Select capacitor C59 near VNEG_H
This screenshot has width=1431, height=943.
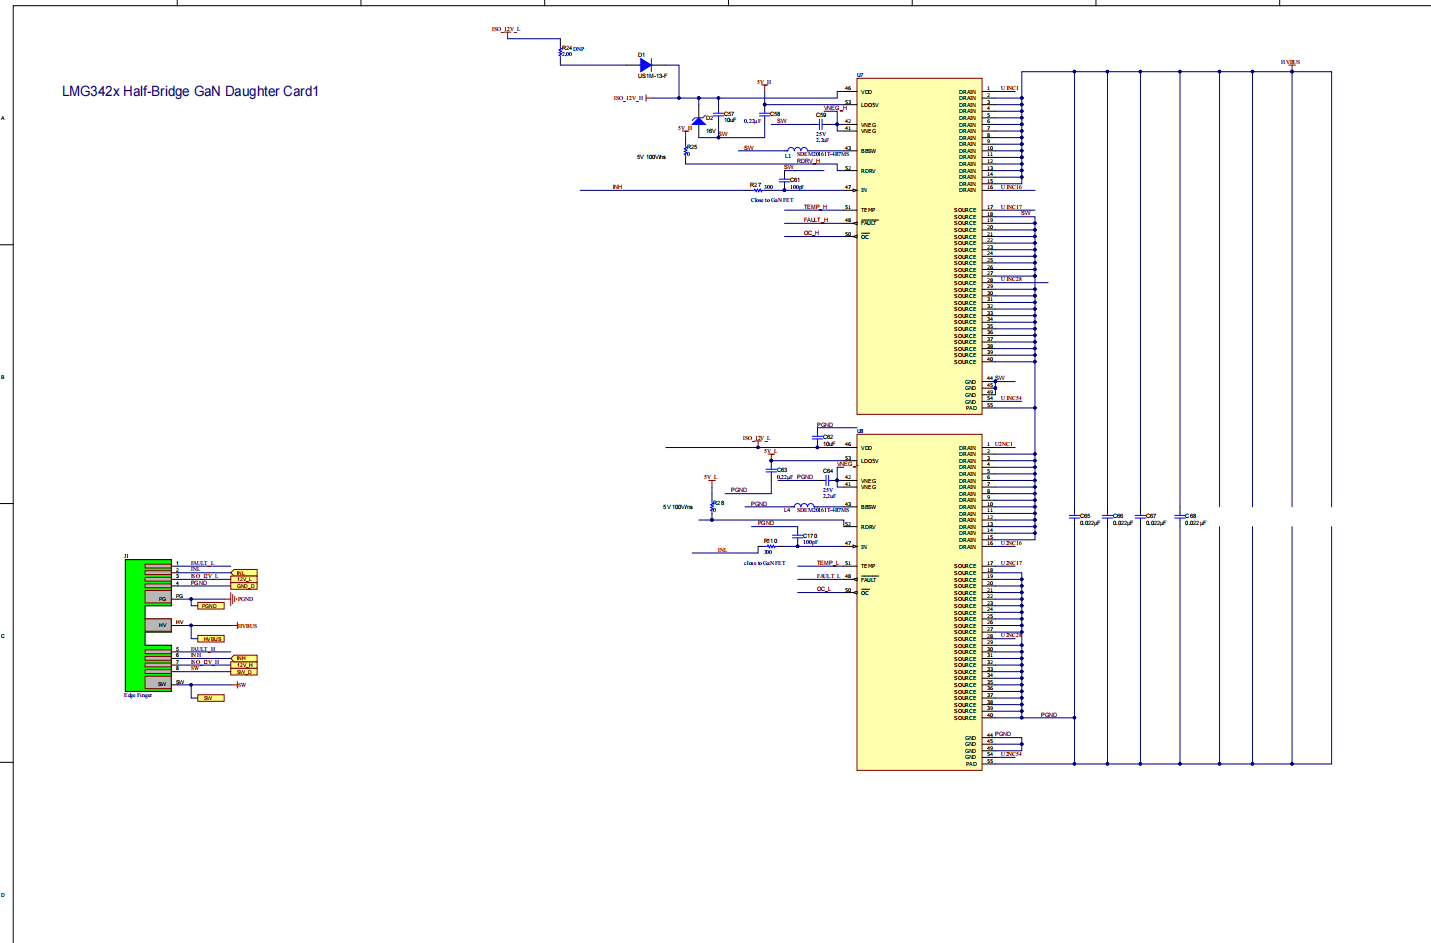pos(821,124)
